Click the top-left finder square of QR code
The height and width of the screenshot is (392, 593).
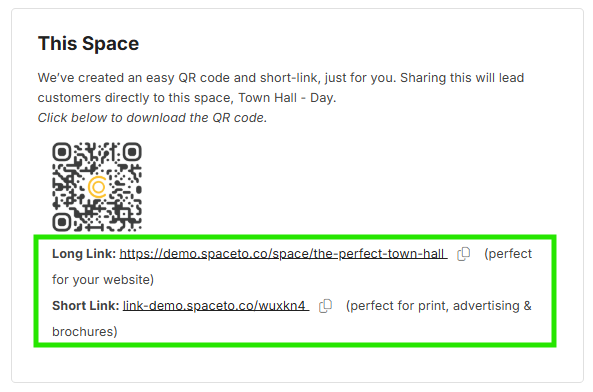pos(62,152)
